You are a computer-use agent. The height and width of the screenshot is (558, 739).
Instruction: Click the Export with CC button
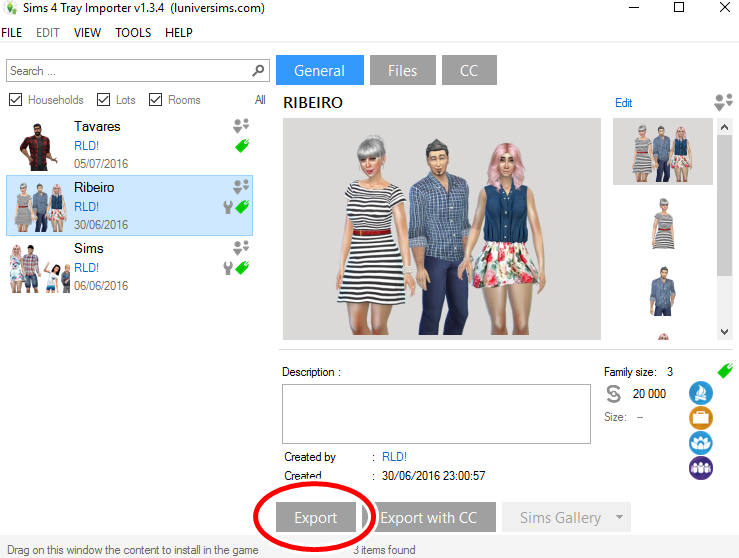click(x=429, y=517)
